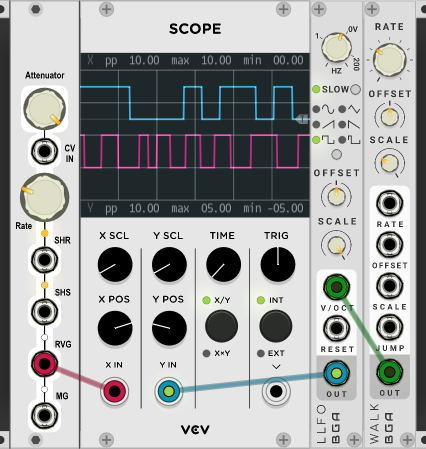
Task: Click the Attenuator knob
Action: click(44, 108)
